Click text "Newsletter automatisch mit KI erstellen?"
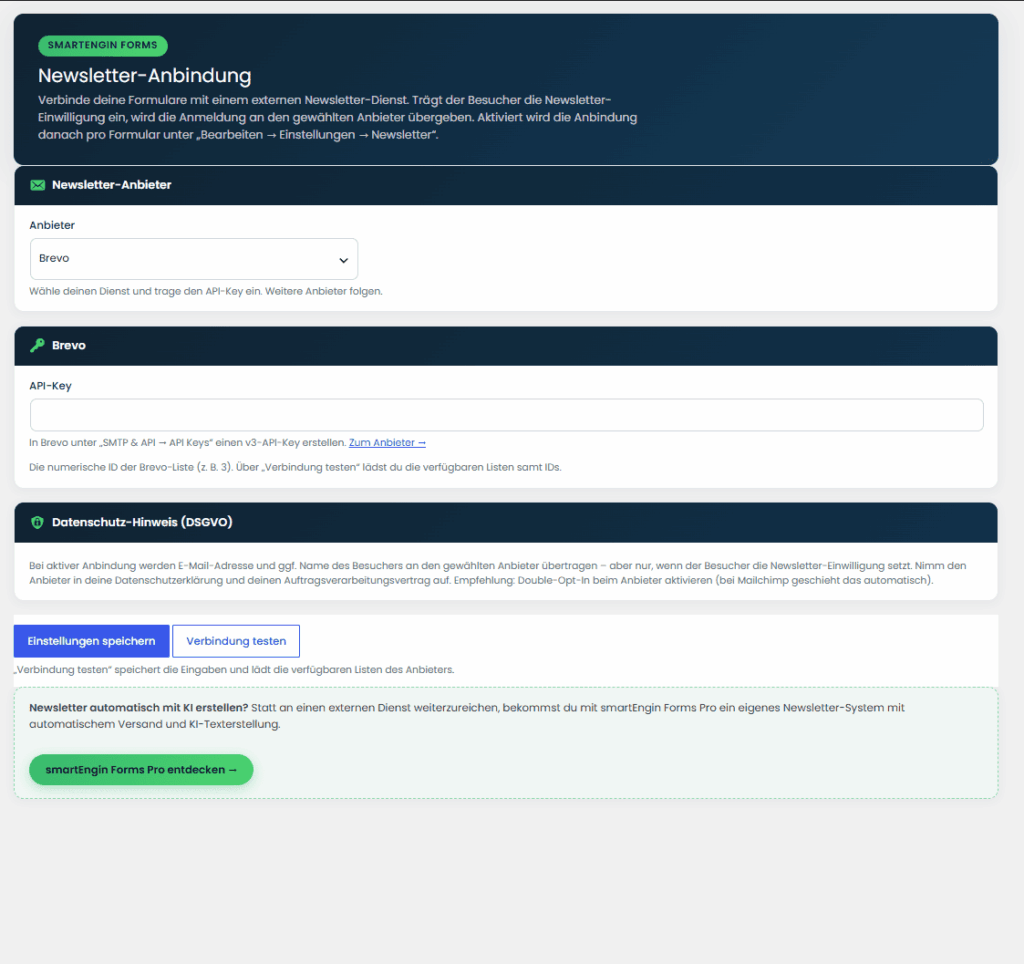The image size is (1024, 964). point(138,707)
